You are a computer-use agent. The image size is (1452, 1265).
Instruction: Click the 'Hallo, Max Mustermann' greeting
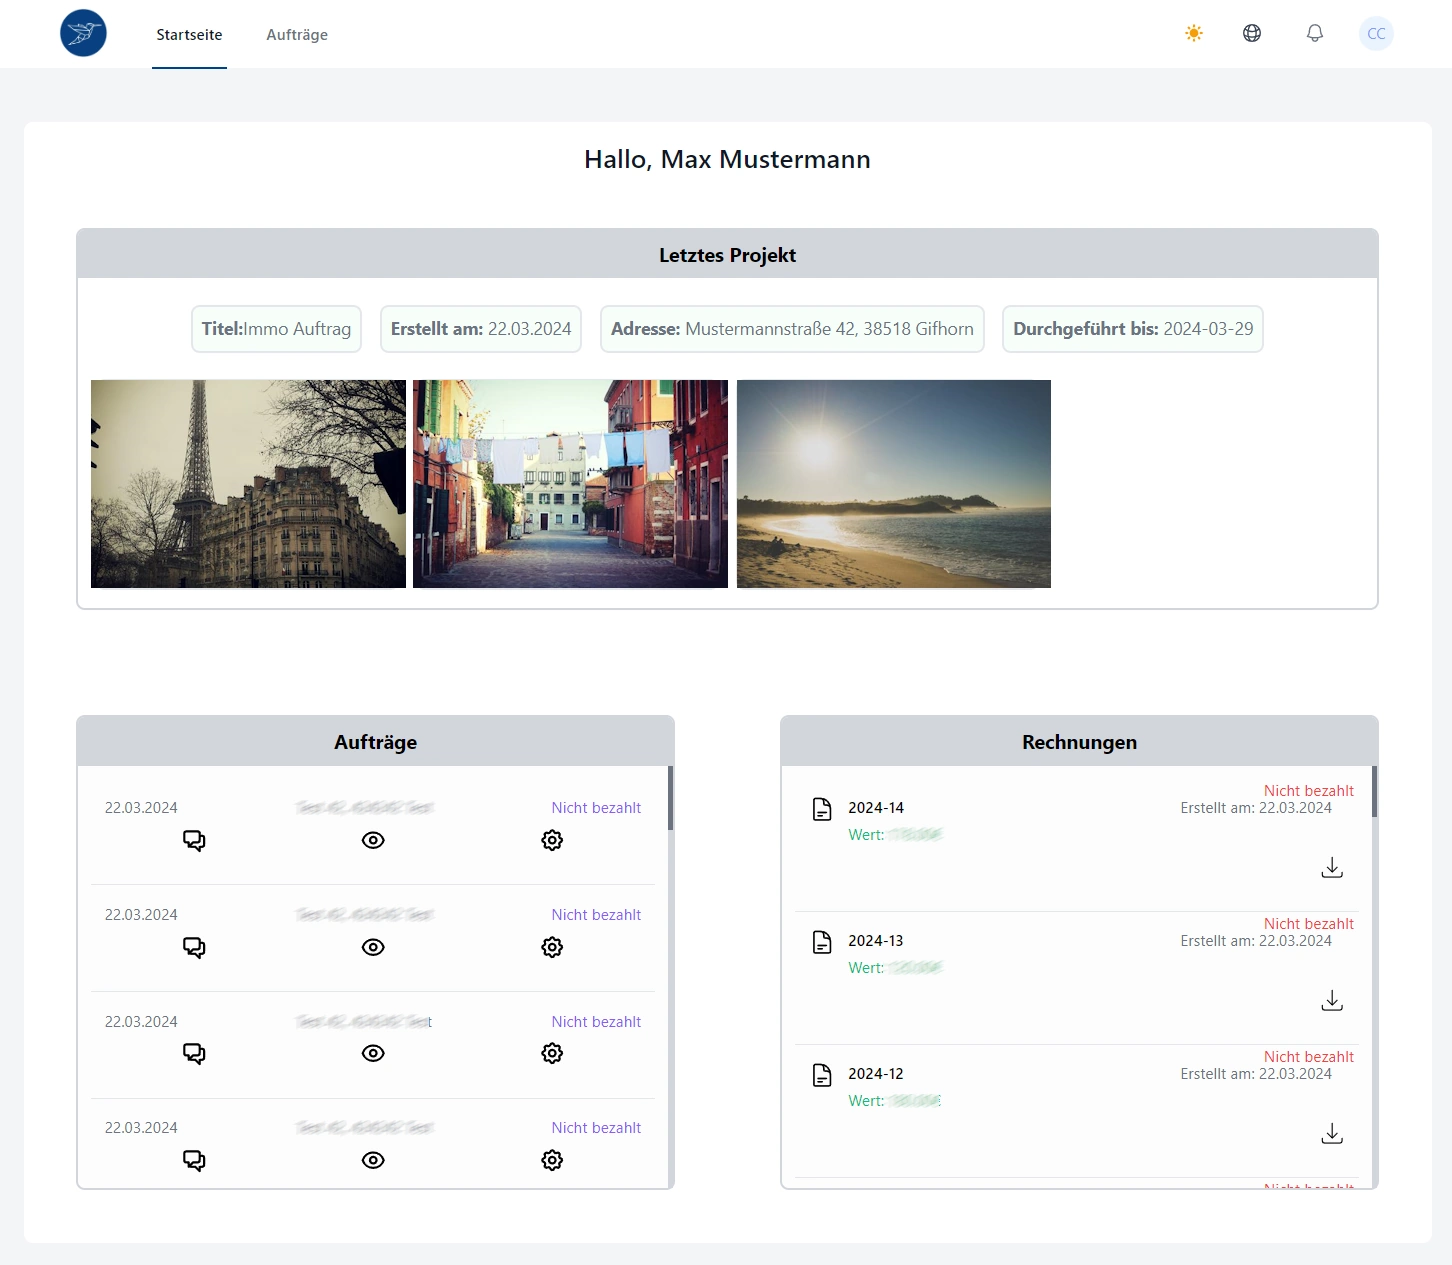727,159
